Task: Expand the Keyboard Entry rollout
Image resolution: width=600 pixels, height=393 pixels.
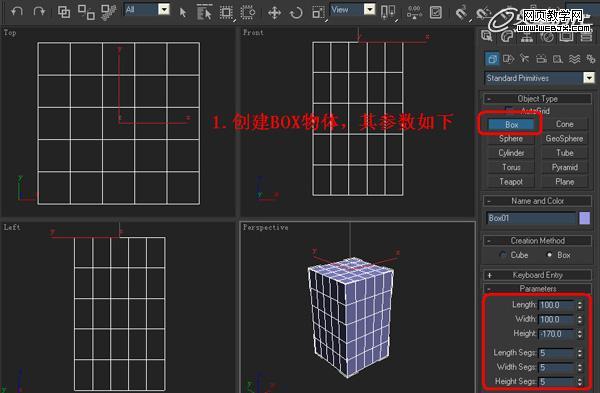Action: click(537, 275)
